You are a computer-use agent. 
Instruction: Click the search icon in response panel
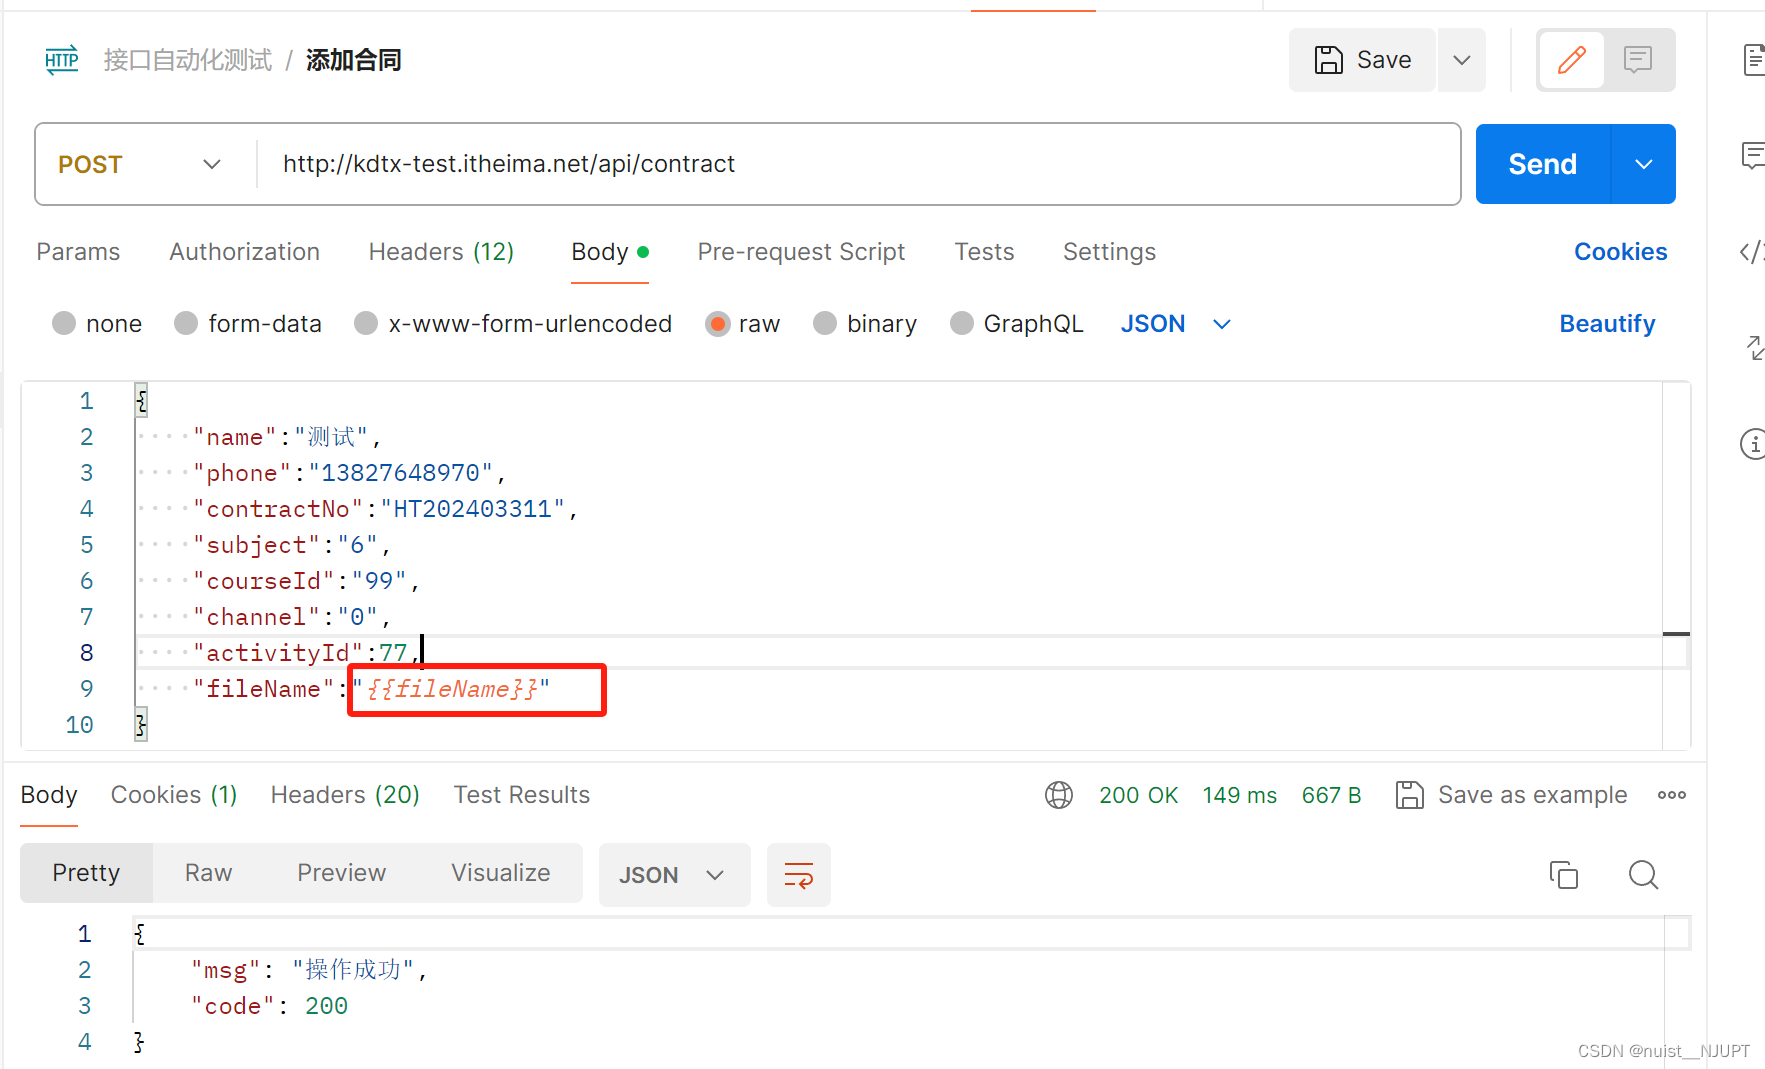pos(1642,875)
